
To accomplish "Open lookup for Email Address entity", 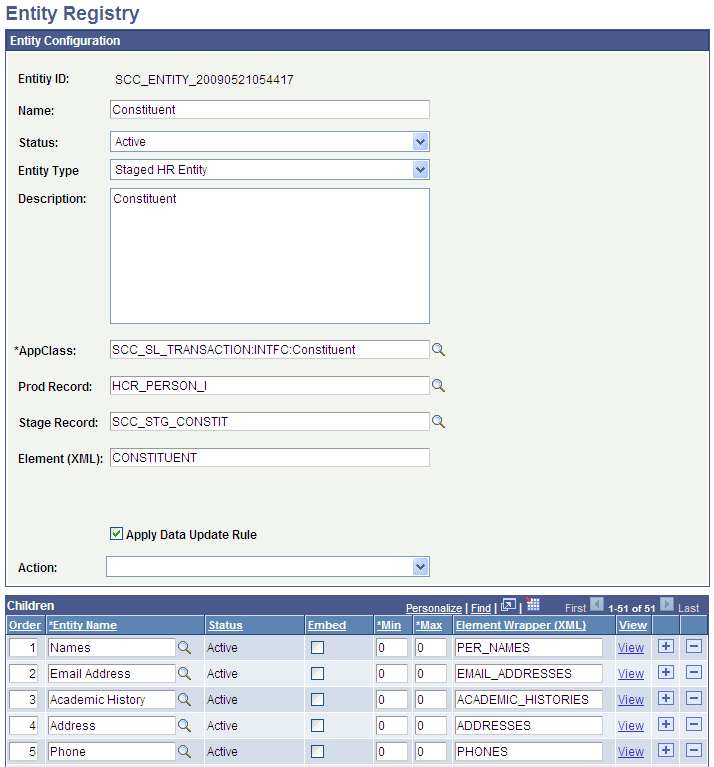I will 184,674.
